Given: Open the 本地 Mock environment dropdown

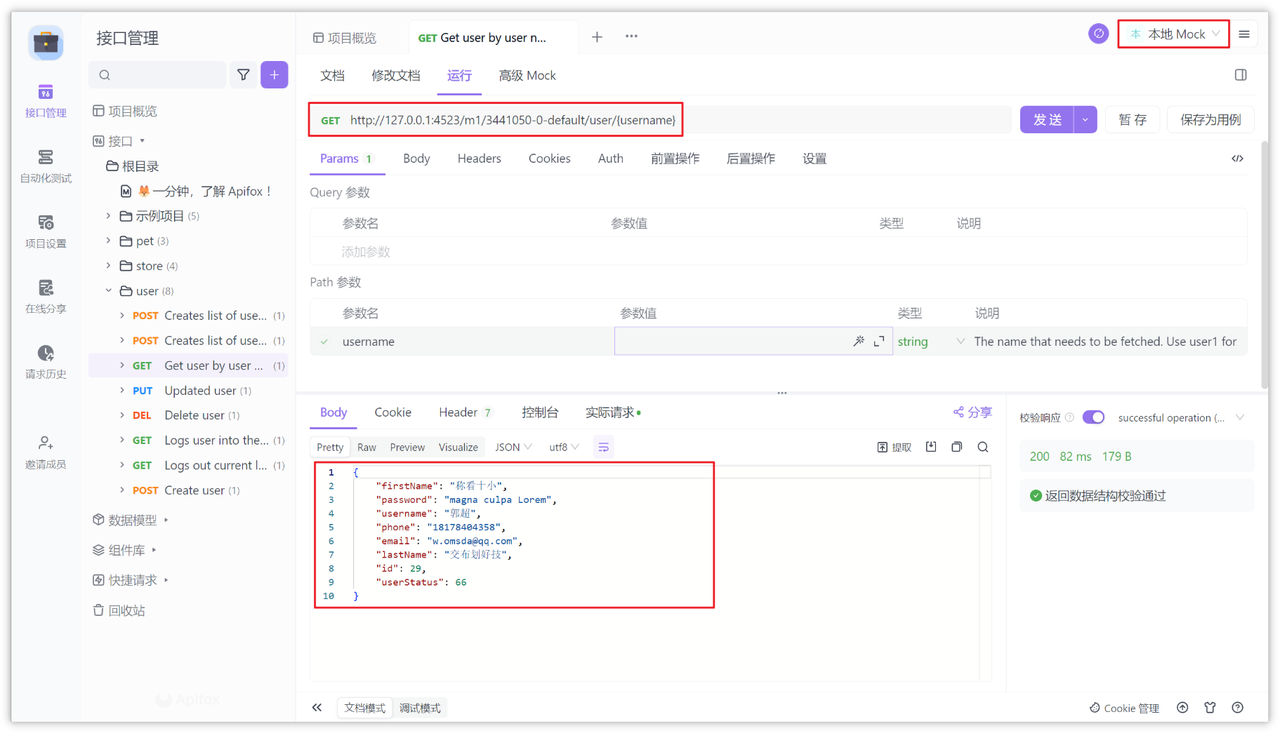Looking at the screenshot, I should (x=1173, y=33).
